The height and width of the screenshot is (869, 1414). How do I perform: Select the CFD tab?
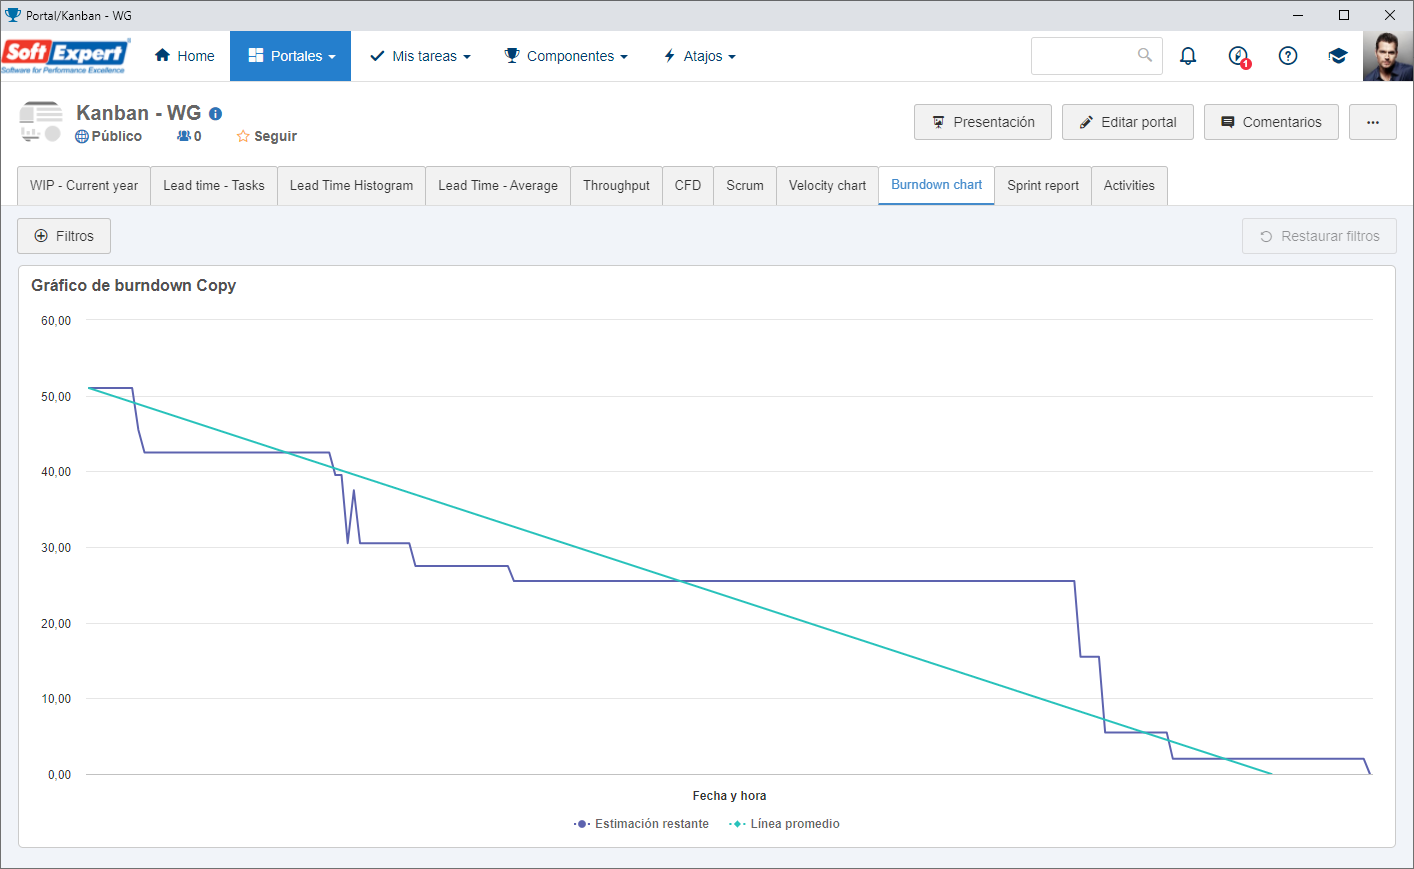pyautogui.click(x=688, y=186)
